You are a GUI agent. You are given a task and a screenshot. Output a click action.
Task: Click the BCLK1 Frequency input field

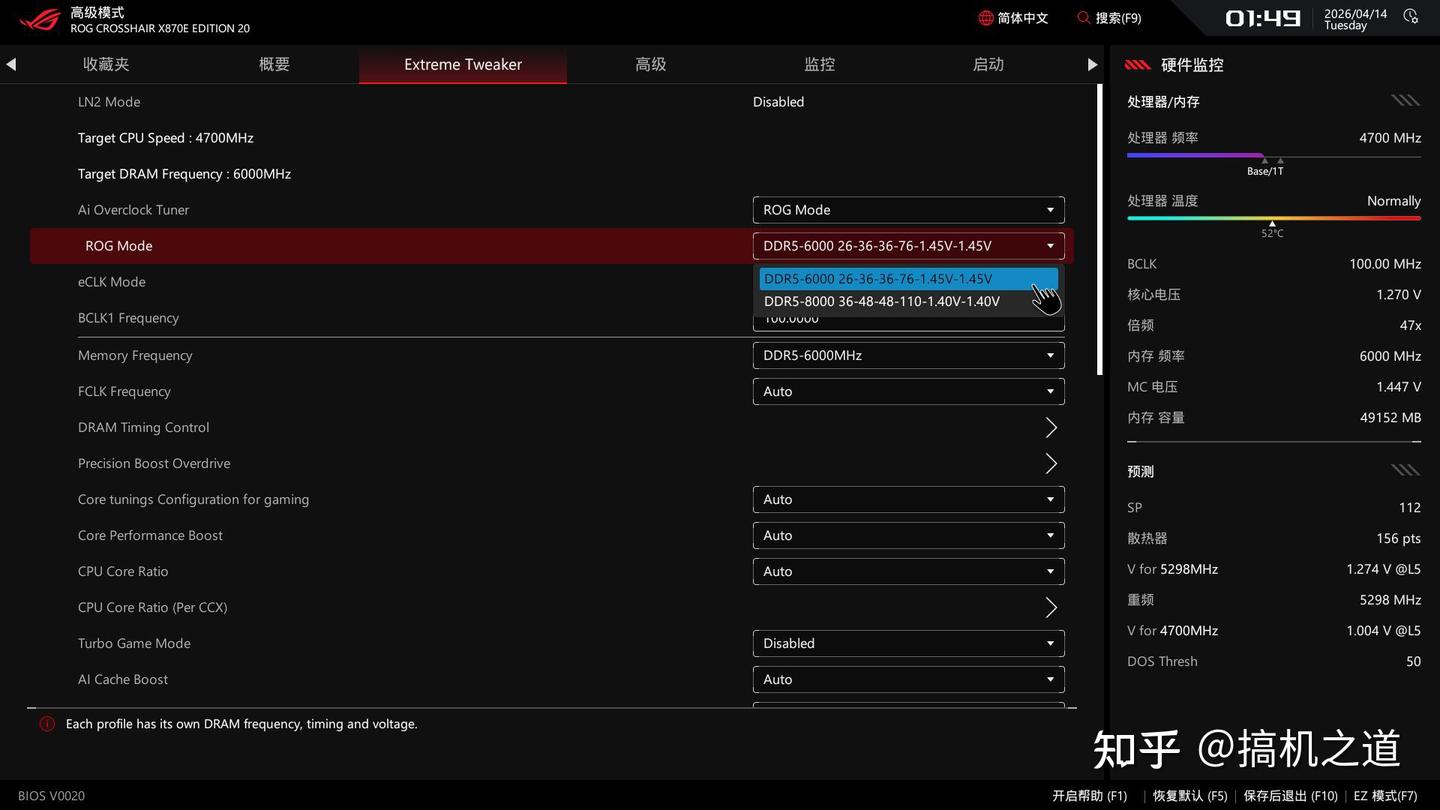tap(908, 322)
